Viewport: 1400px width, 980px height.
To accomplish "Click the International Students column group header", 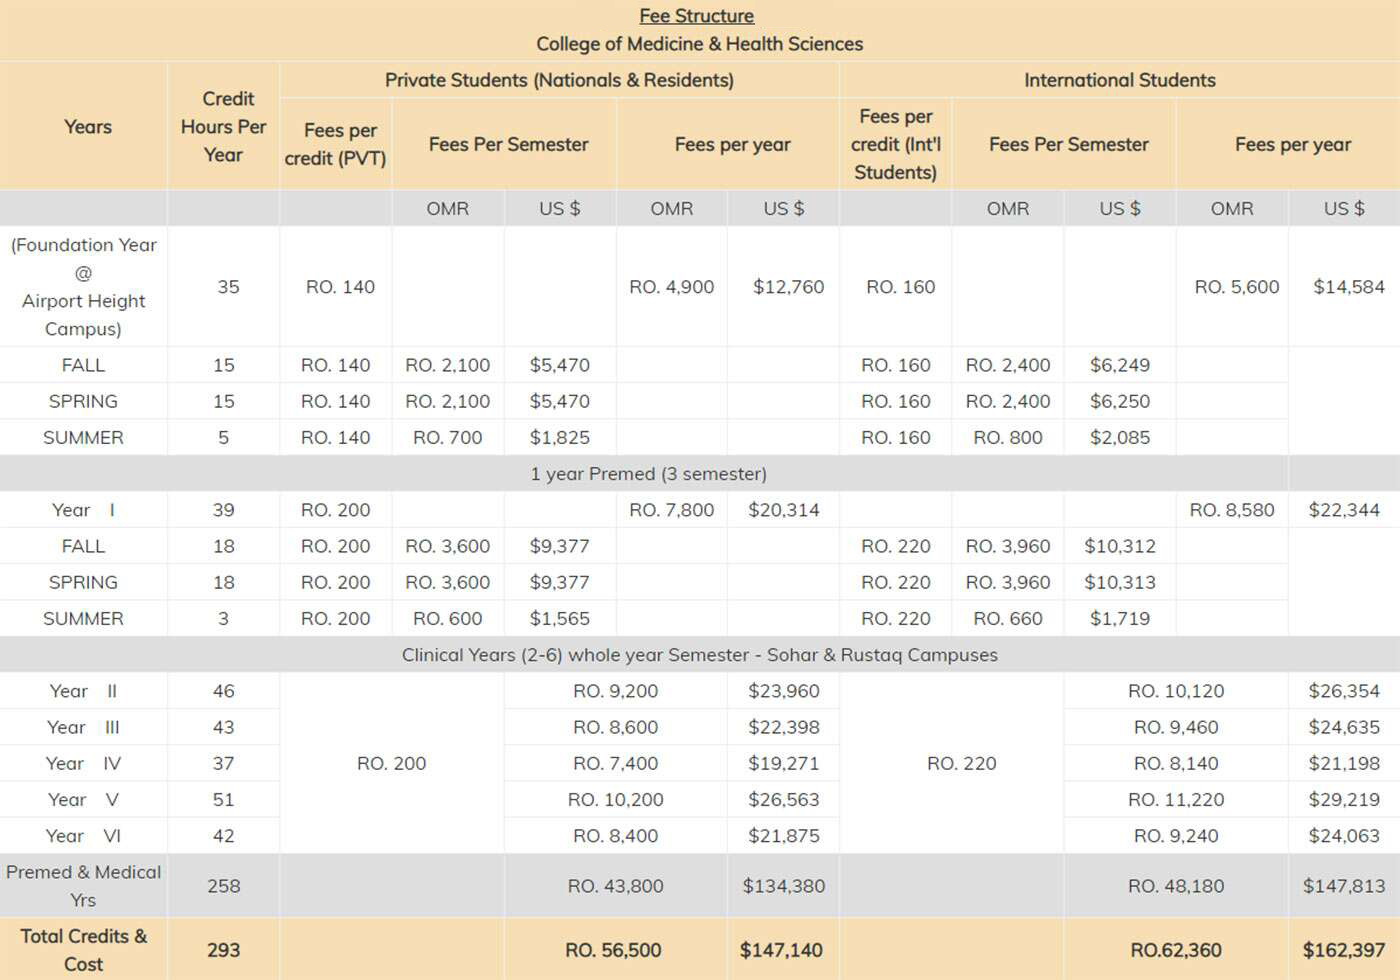I will 1119,80.
